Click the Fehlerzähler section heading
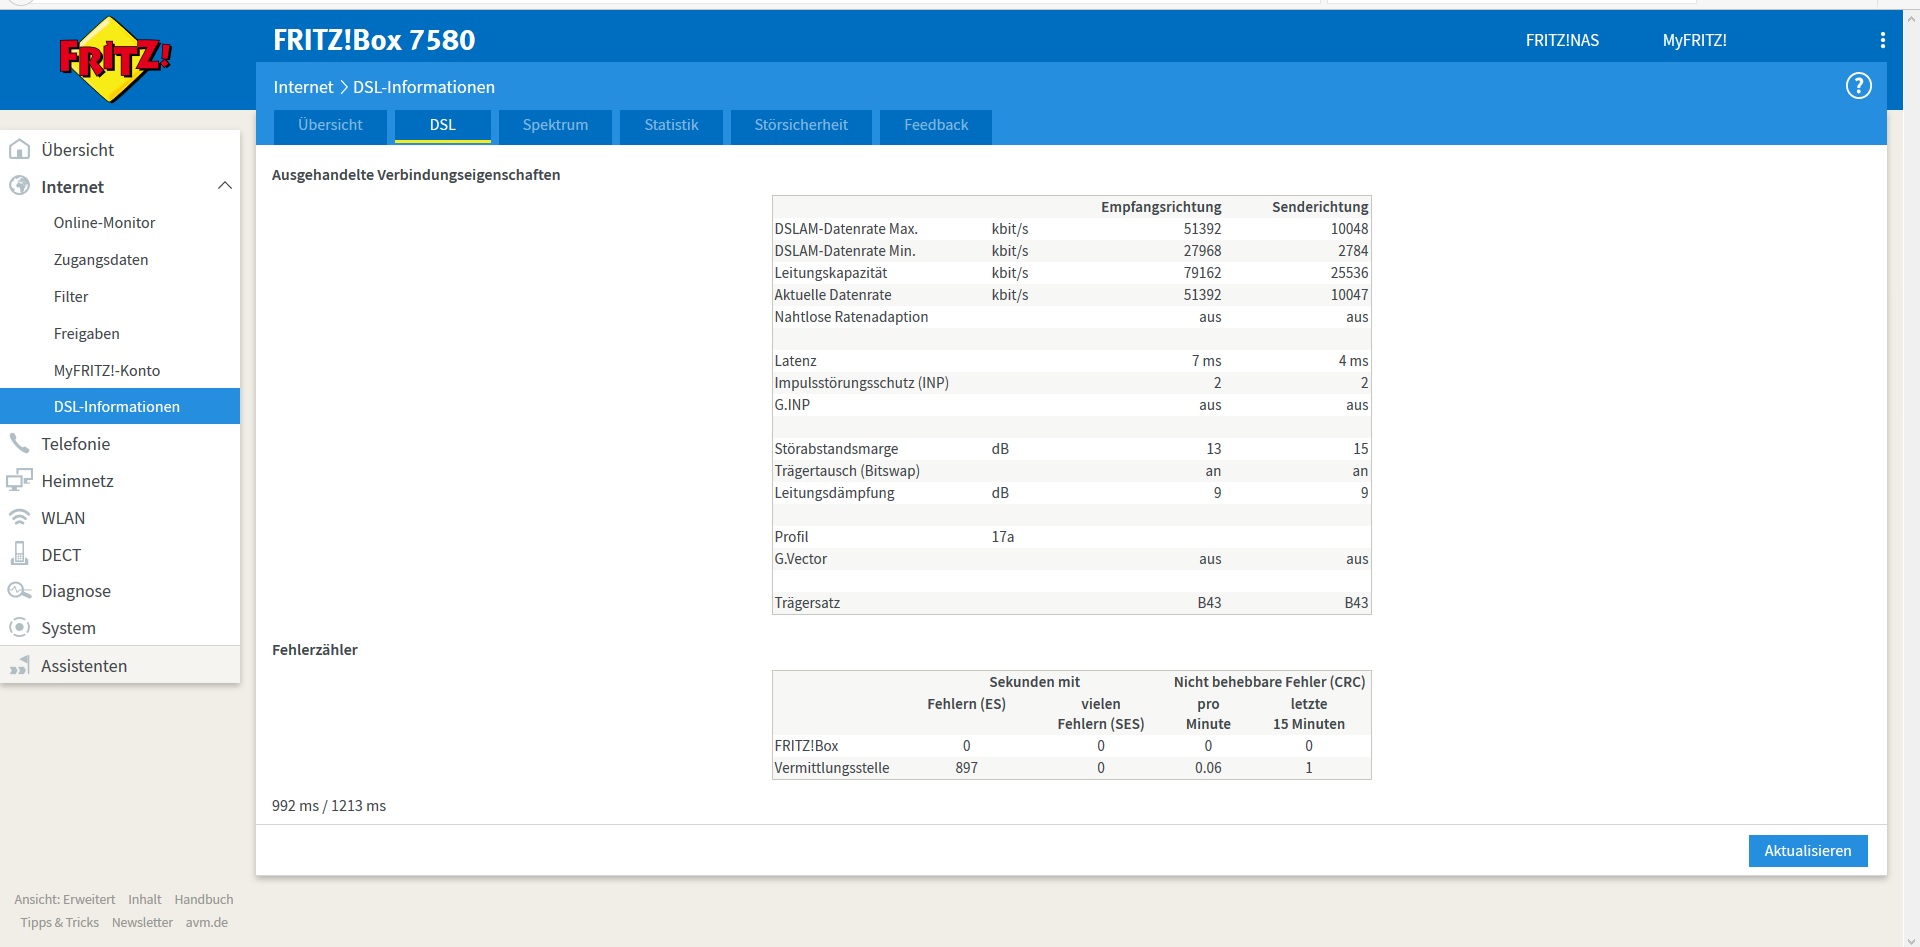The image size is (1920, 947). click(x=315, y=650)
